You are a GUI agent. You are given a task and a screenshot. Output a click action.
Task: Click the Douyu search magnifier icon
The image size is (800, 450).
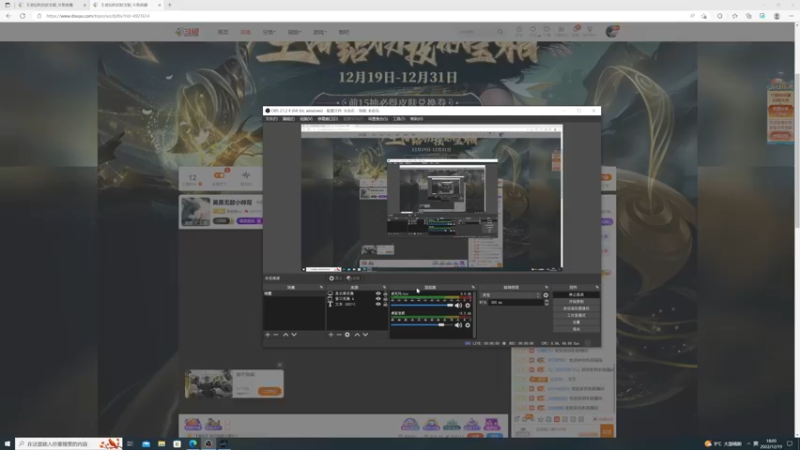tap(500, 32)
